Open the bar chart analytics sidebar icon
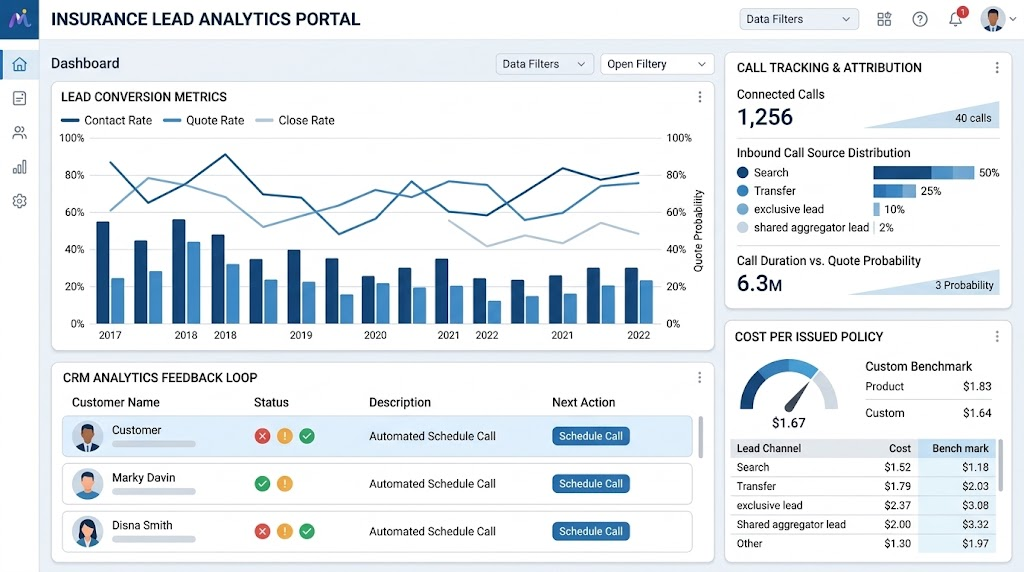Image resolution: width=1024 pixels, height=572 pixels. (x=20, y=167)
